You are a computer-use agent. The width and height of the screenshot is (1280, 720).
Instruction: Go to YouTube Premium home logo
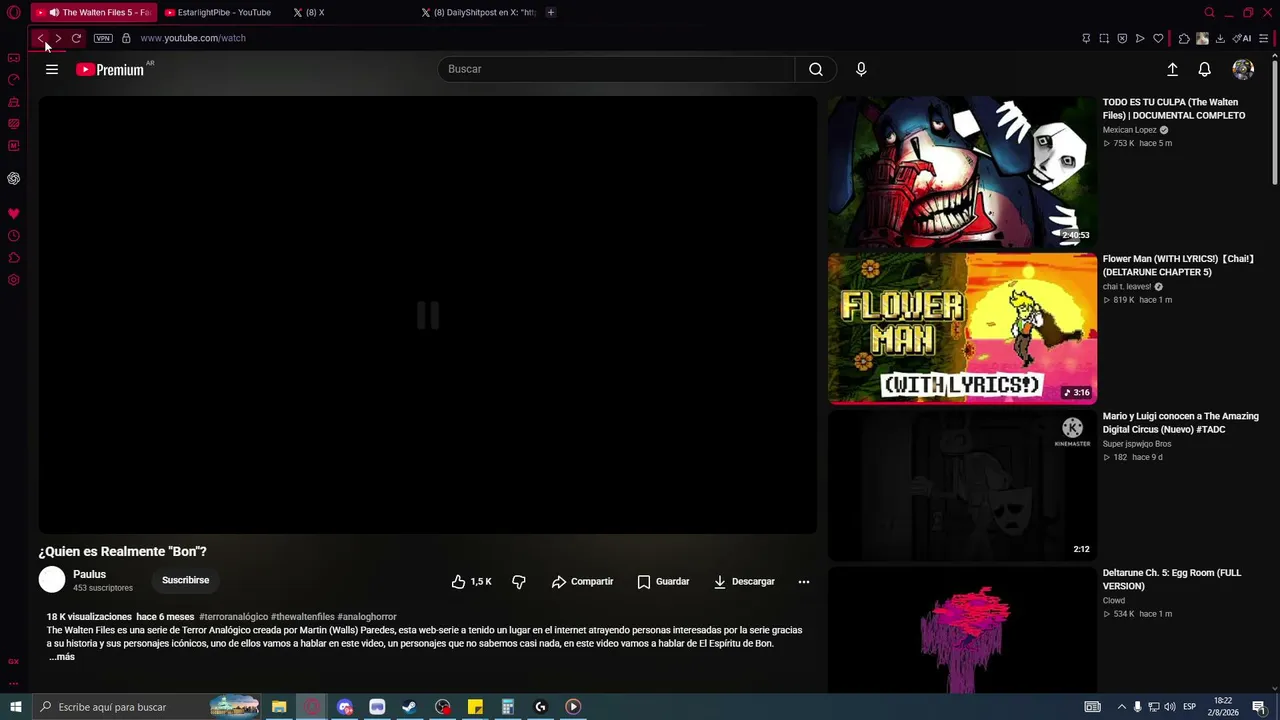[110, 69]
